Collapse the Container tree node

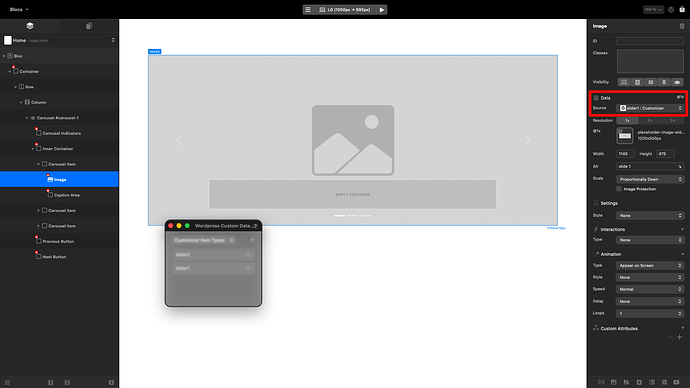coord(10,71)
